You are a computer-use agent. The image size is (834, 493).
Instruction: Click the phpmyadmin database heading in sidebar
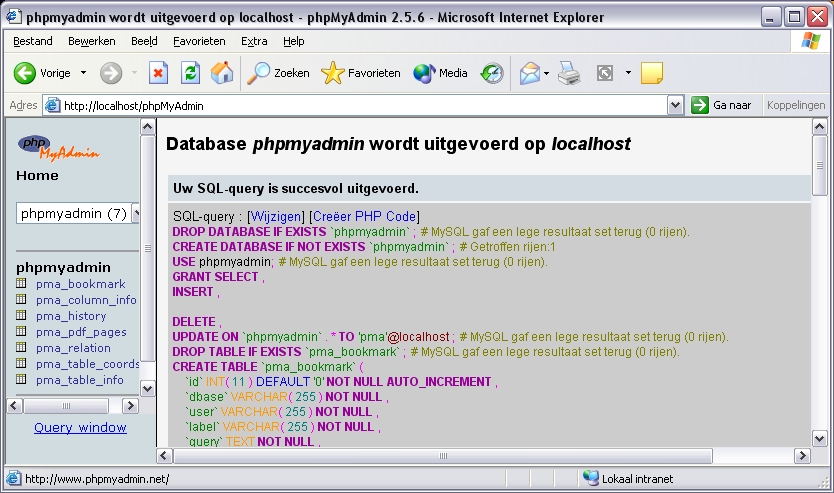pos(63,267)
